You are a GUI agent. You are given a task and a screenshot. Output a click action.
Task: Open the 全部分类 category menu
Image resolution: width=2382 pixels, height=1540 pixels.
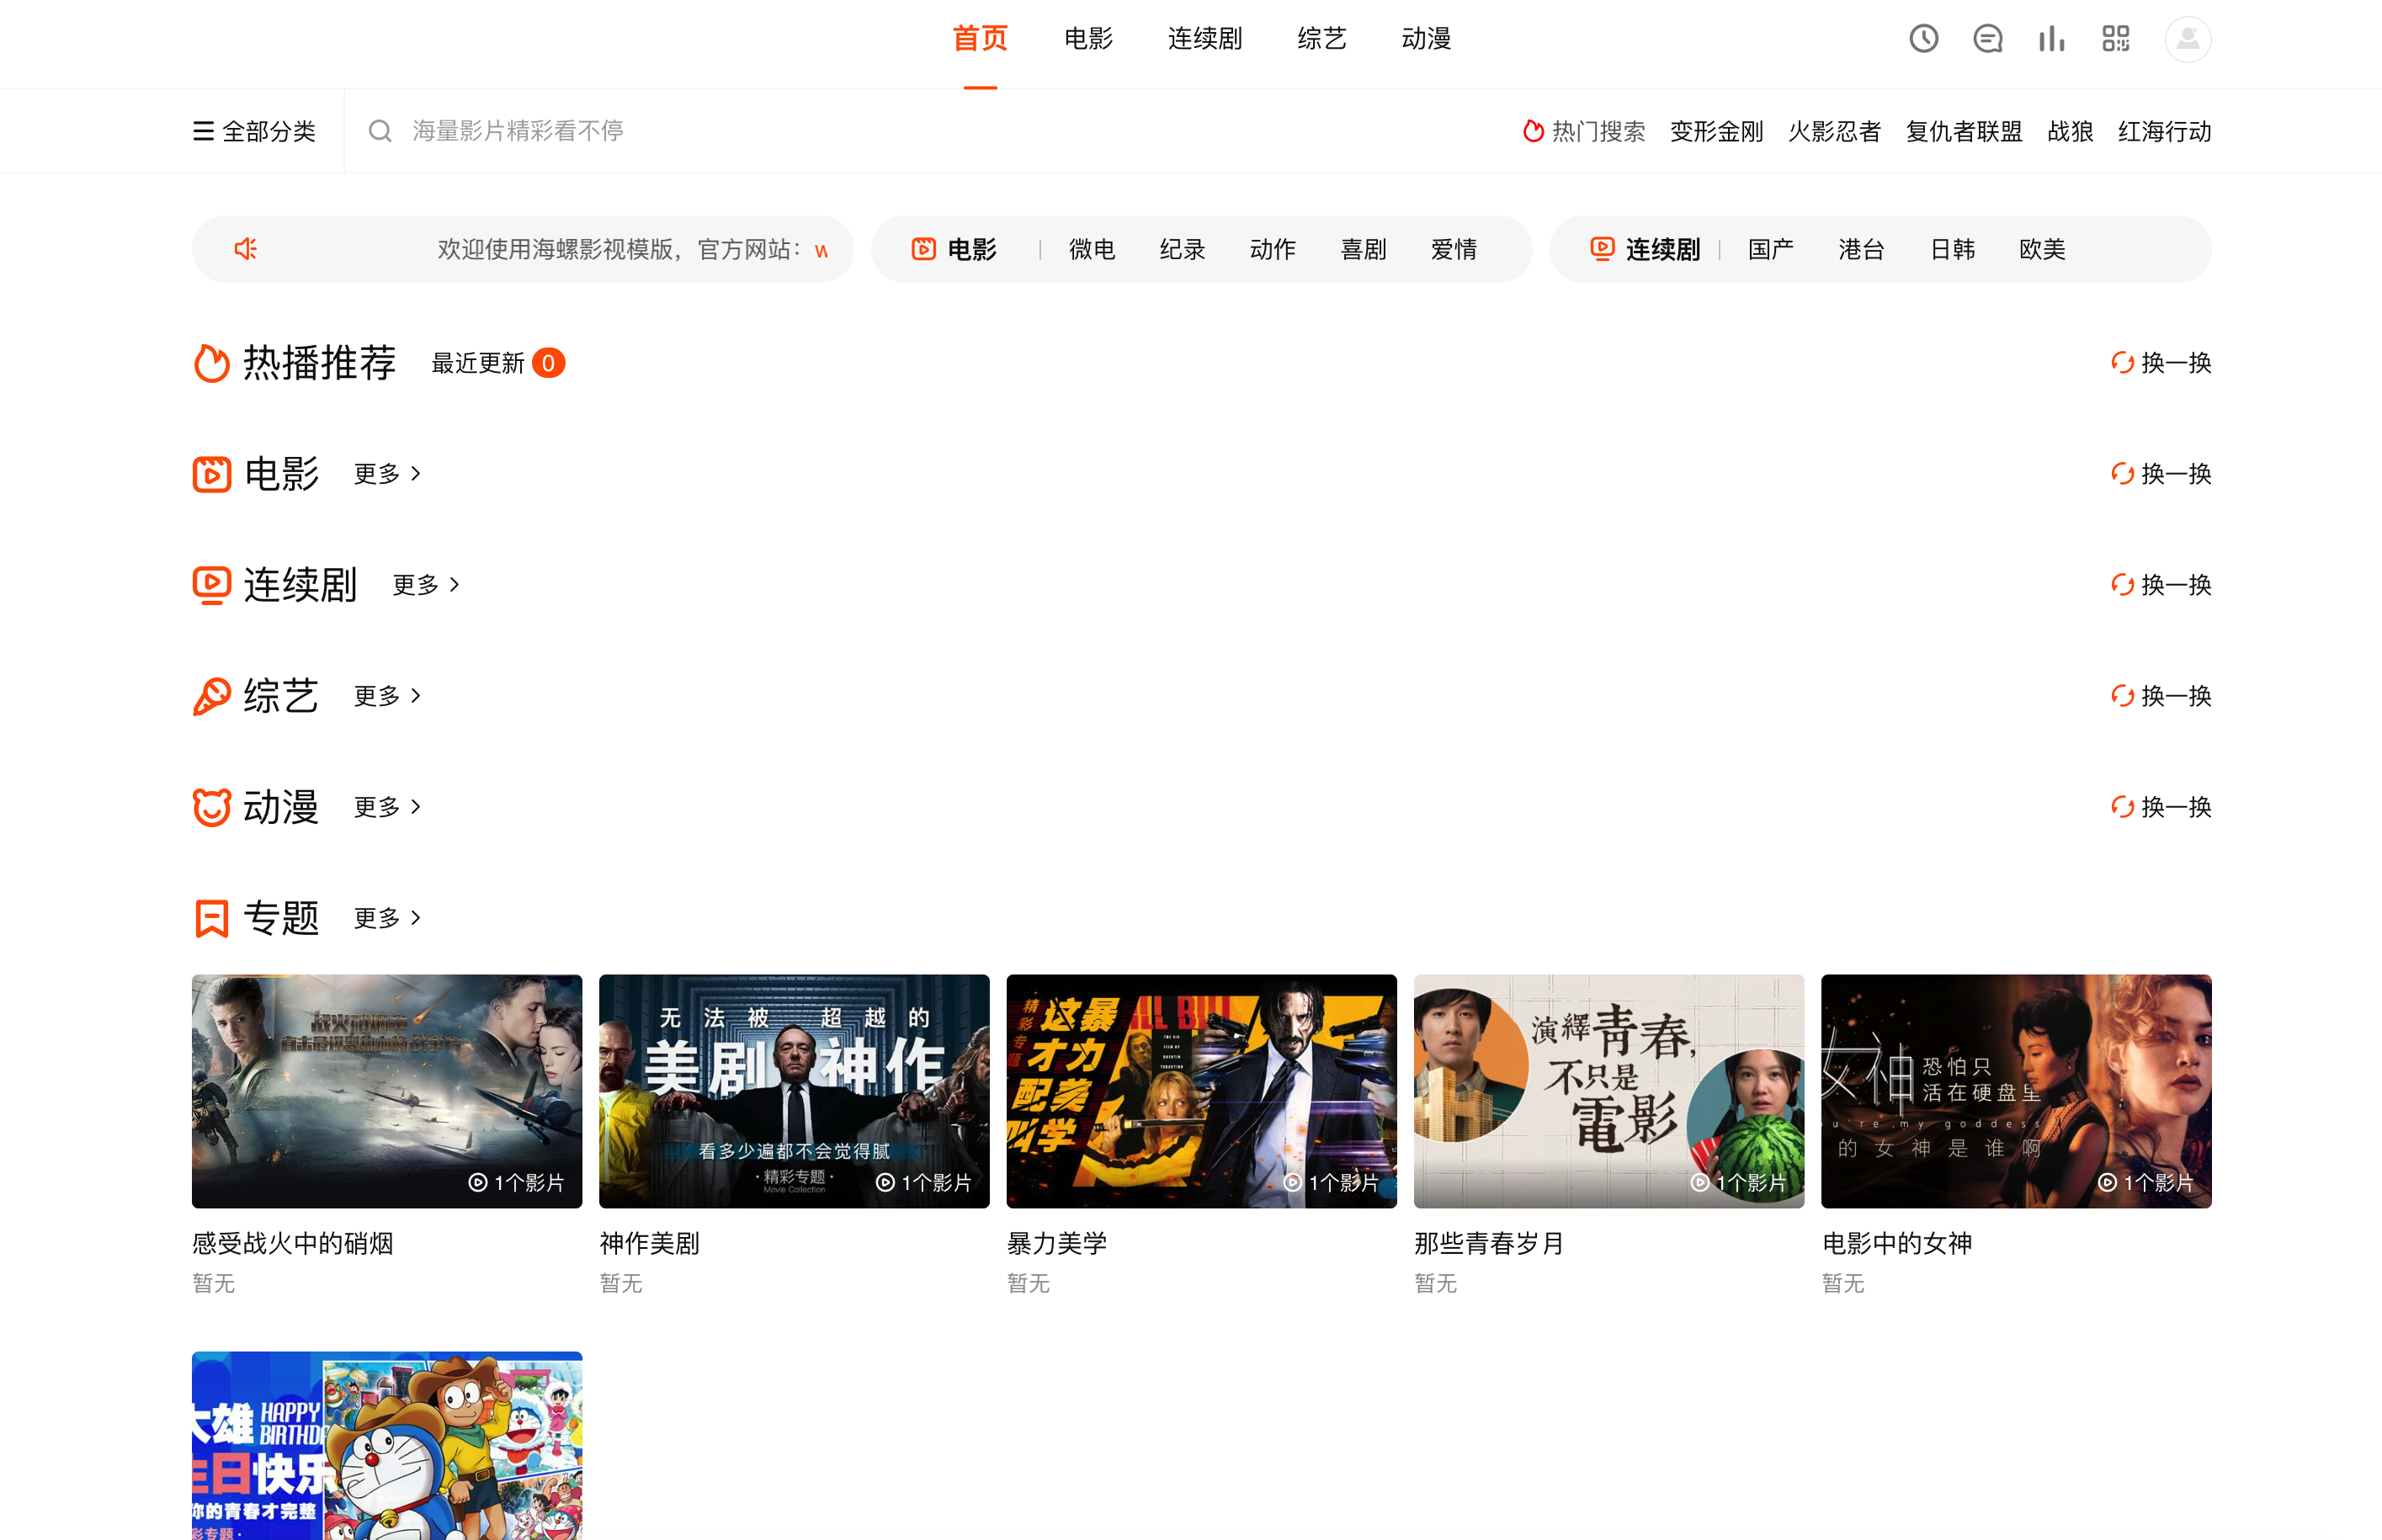254,131
